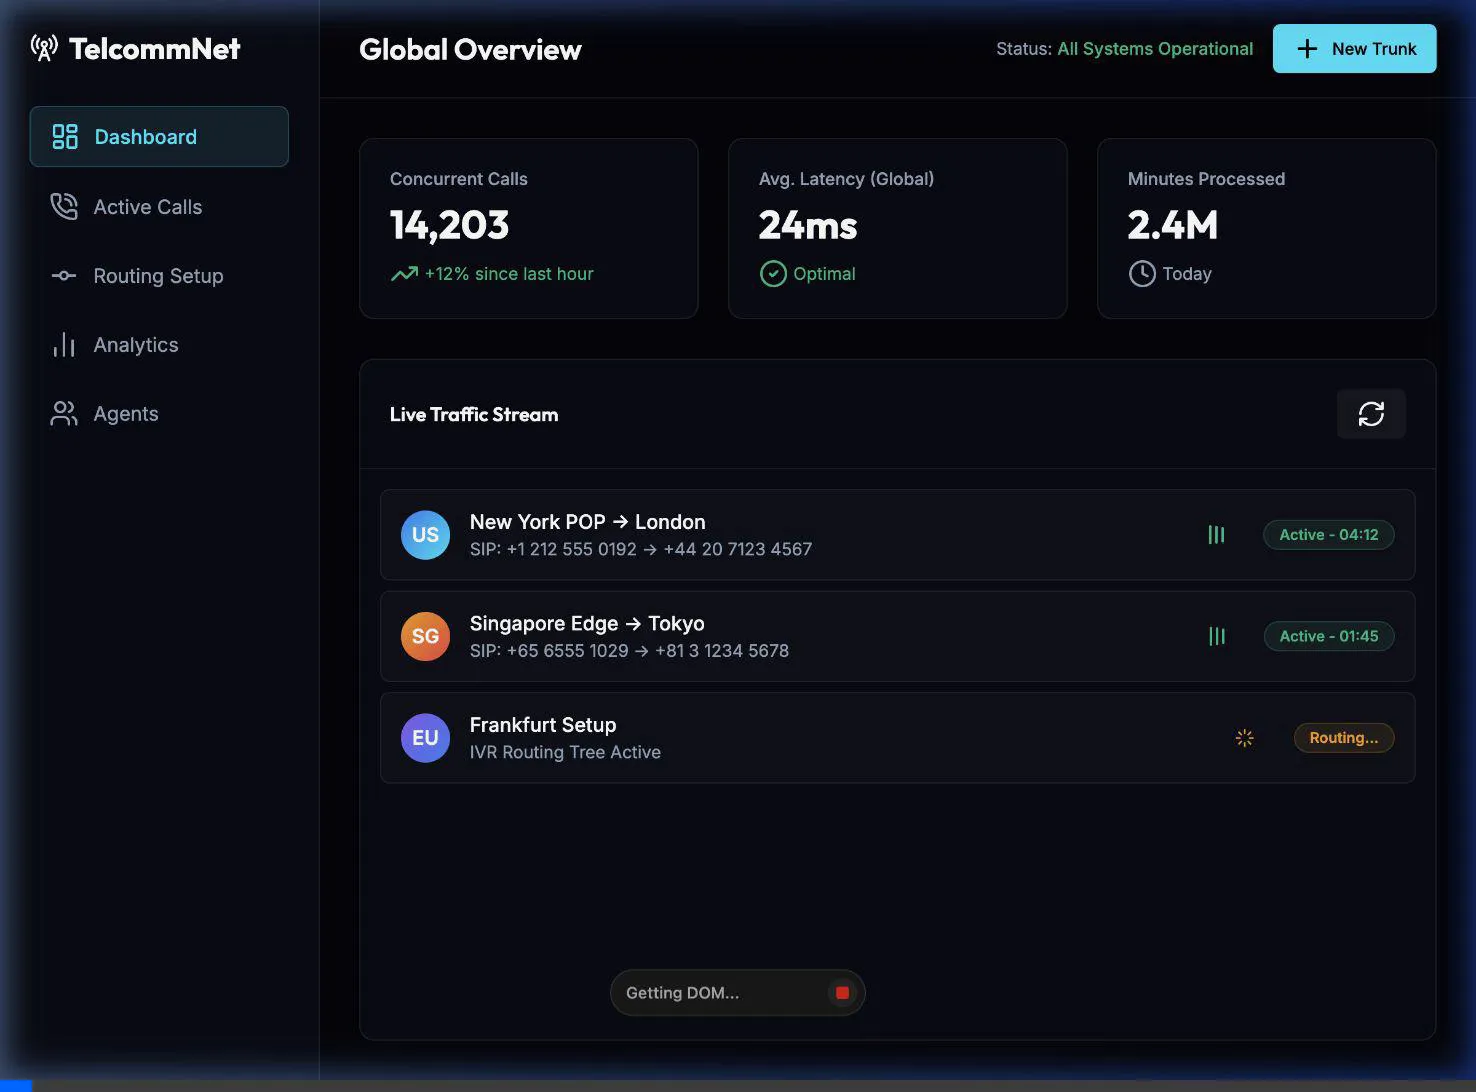Select the Dashboard icon in the sidebar
1476x1092 pixels.
[64, 136]
